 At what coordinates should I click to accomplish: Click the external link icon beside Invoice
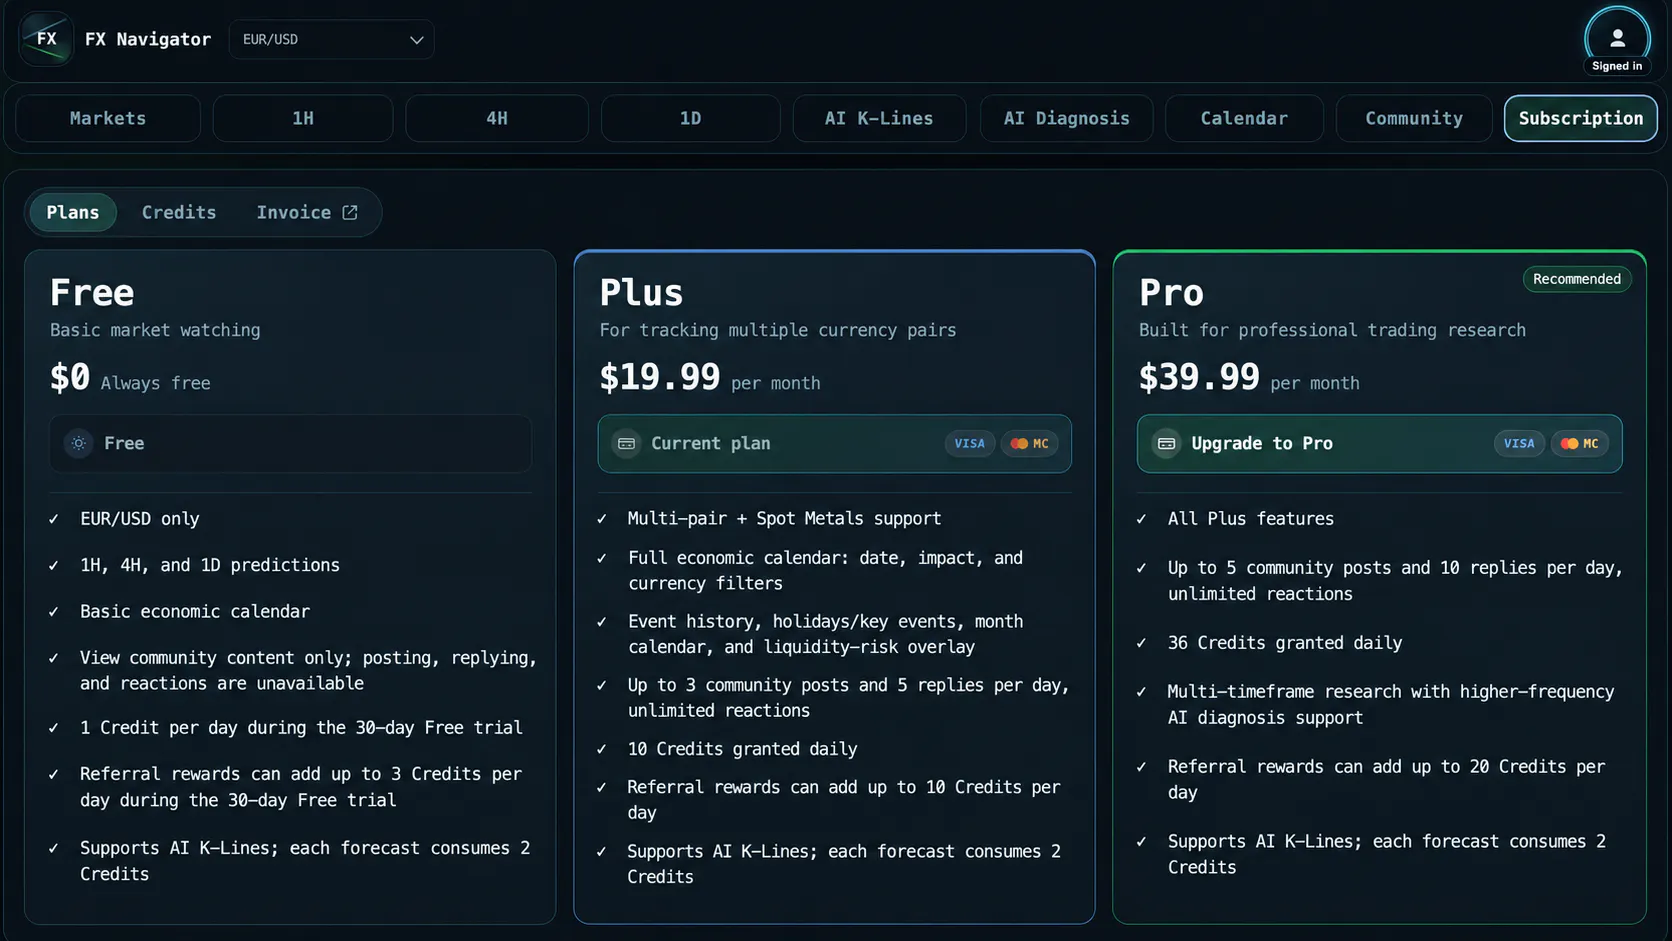point(350,212)
